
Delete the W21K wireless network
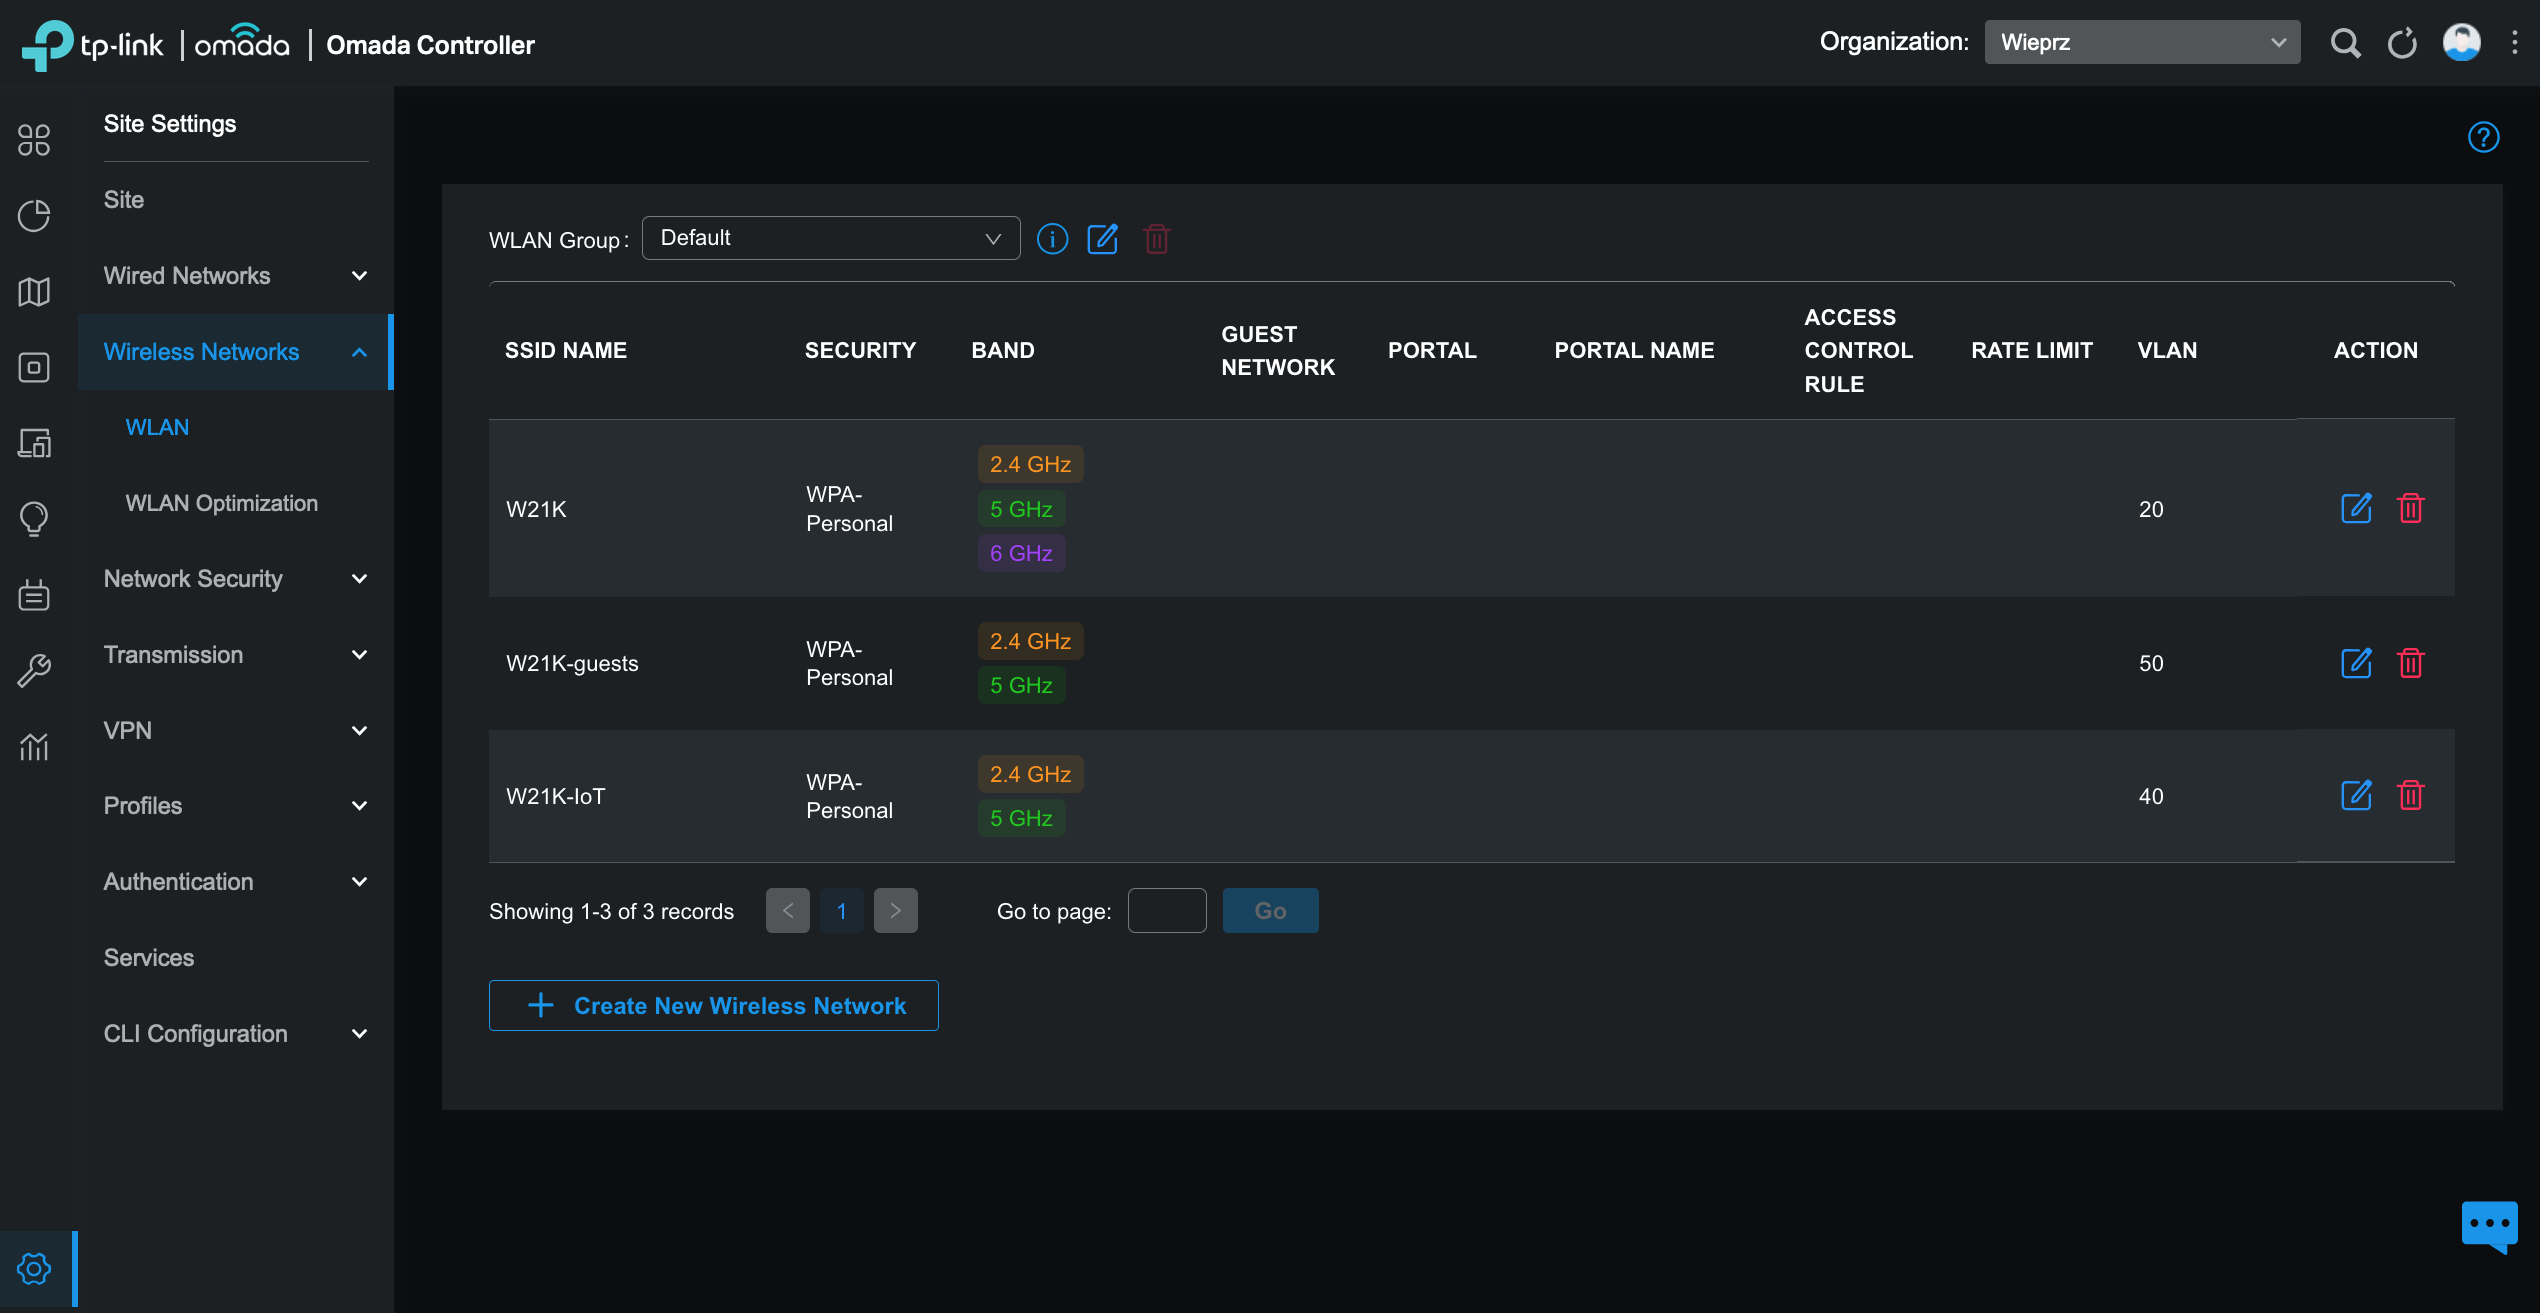(2411, 508)
